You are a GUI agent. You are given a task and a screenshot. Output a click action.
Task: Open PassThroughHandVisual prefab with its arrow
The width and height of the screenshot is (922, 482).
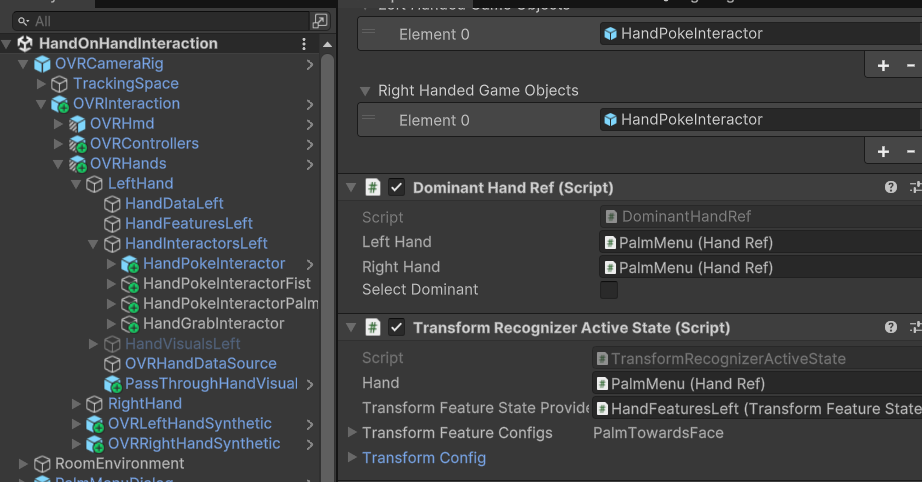pyautogui.click(x=310, y=384)
